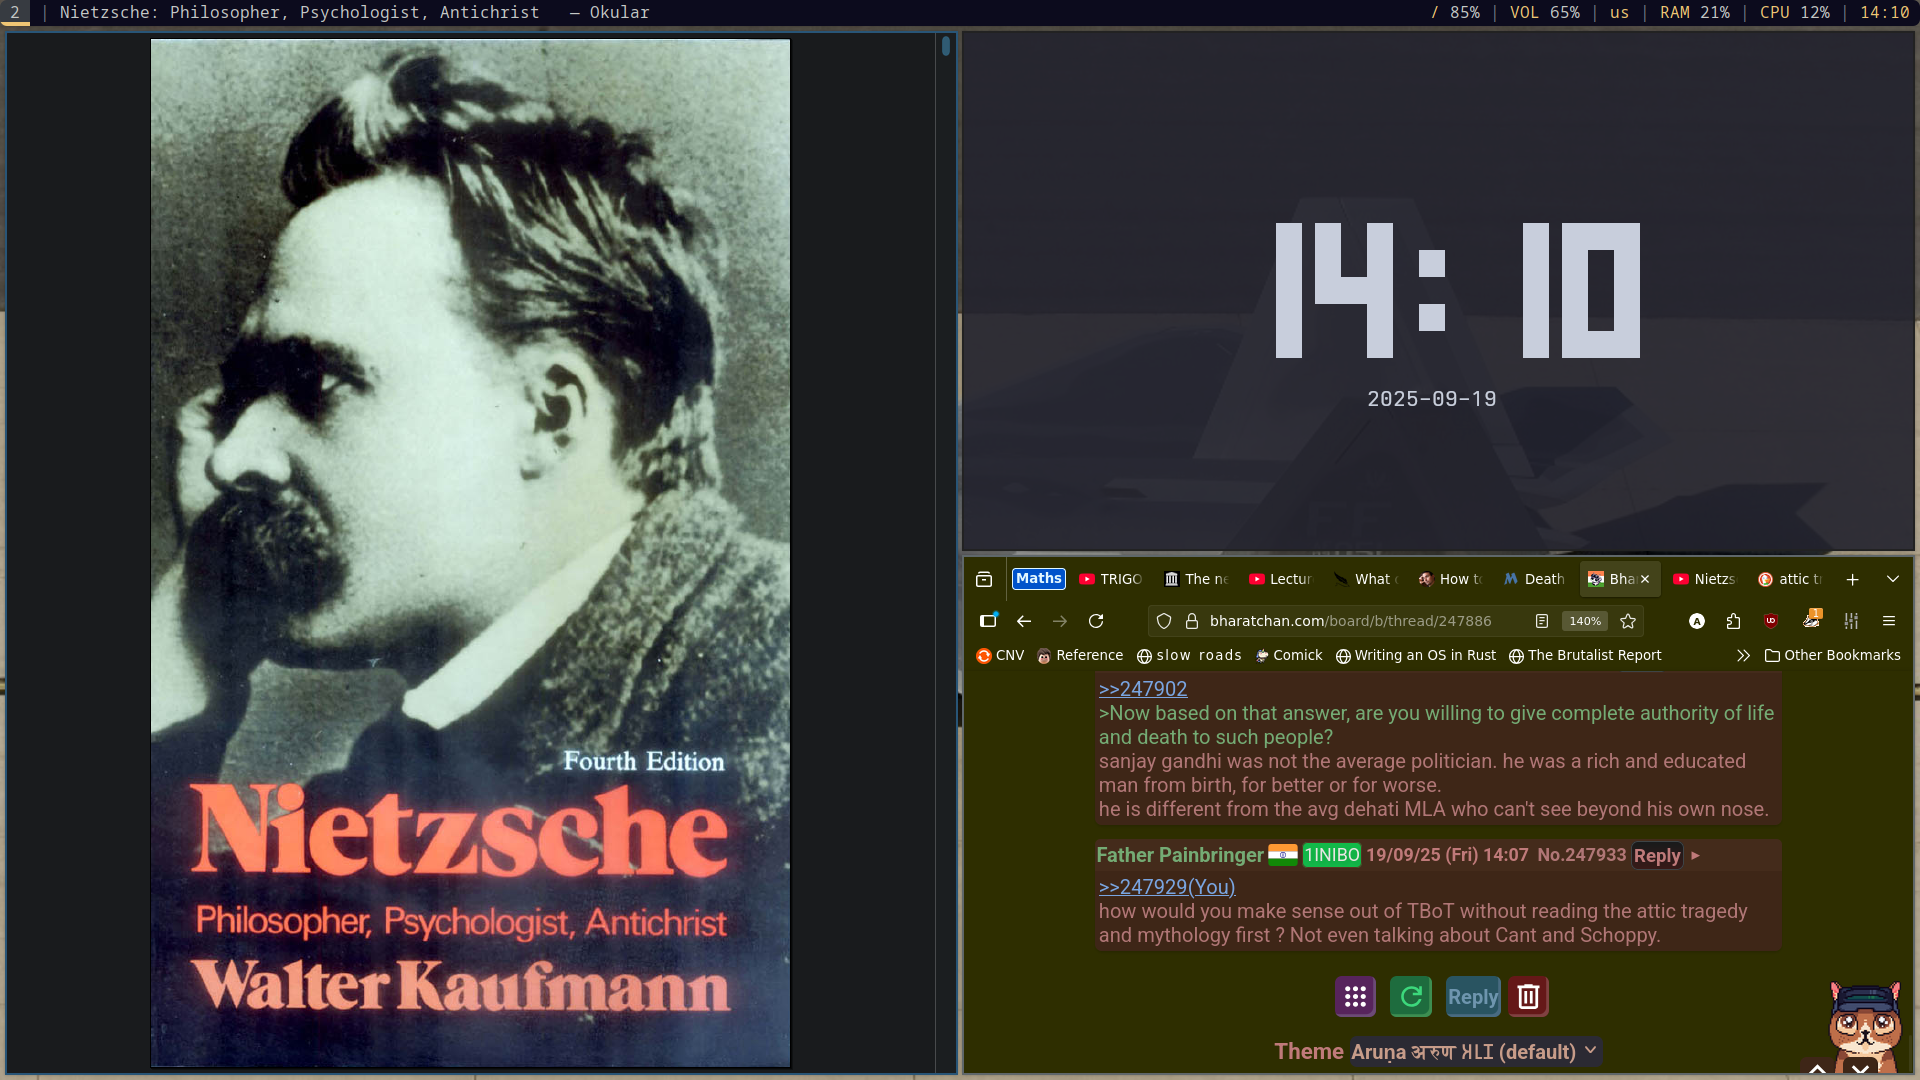This screenshot has height=1080, width=1920.
Task: Open 'The Brutalist Report' bookmark
Action: pos(1585,655)
